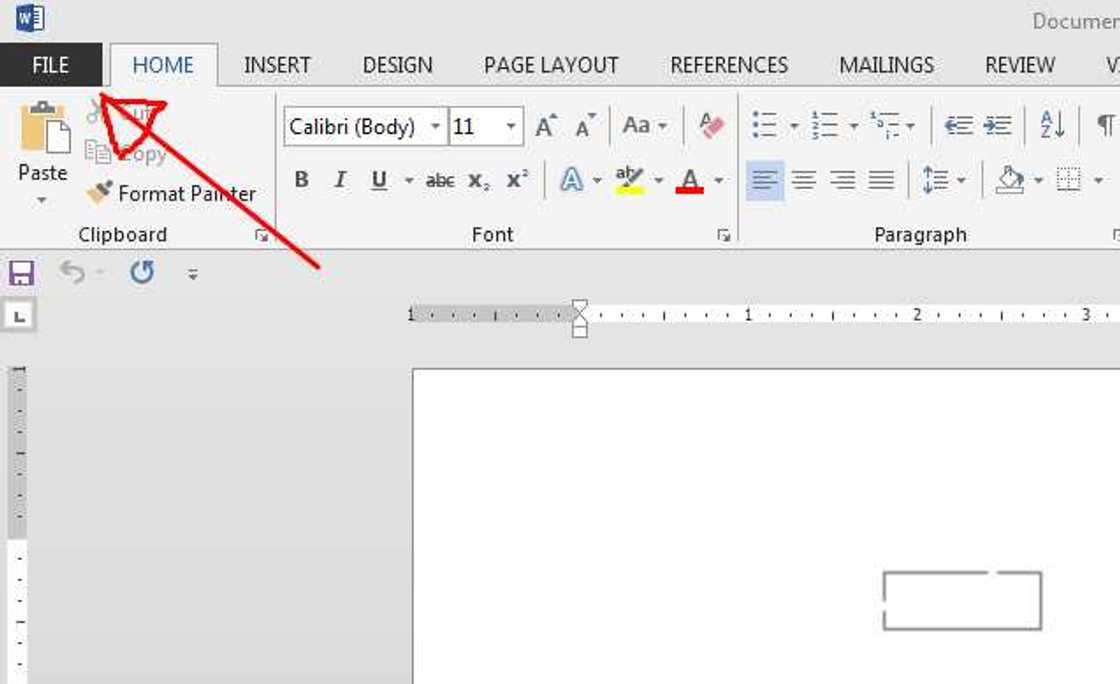The height and width of the screenshot is (684, 1120).
Task: Toggle Bold formatting
Action: point(301,180)
